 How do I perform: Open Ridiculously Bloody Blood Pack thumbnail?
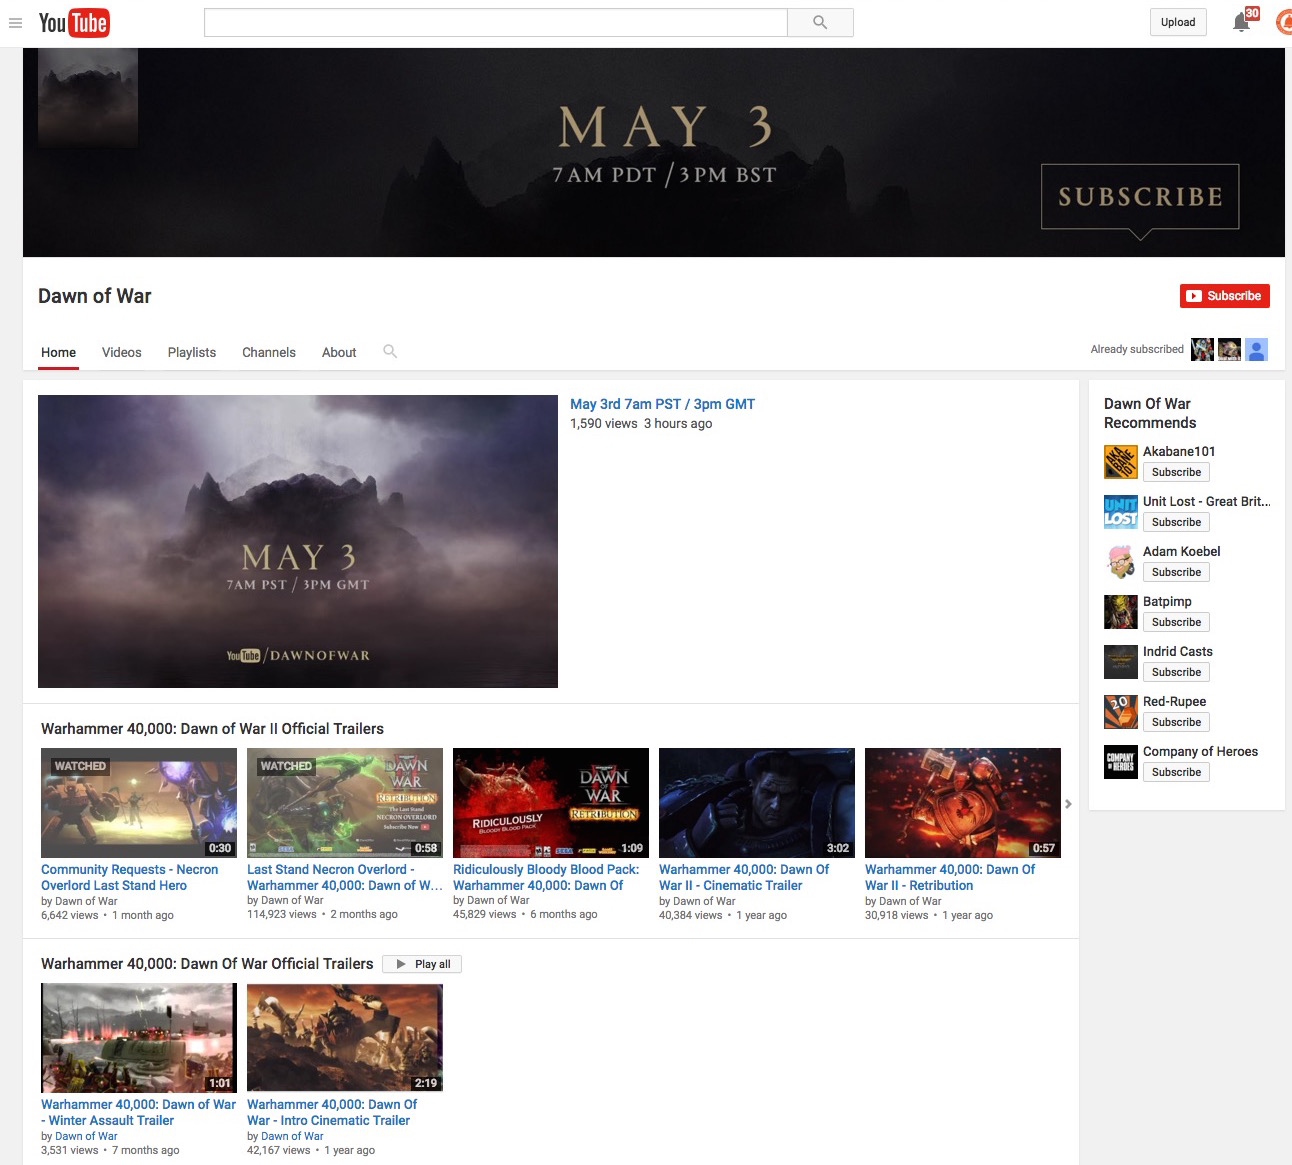(551, 803)
